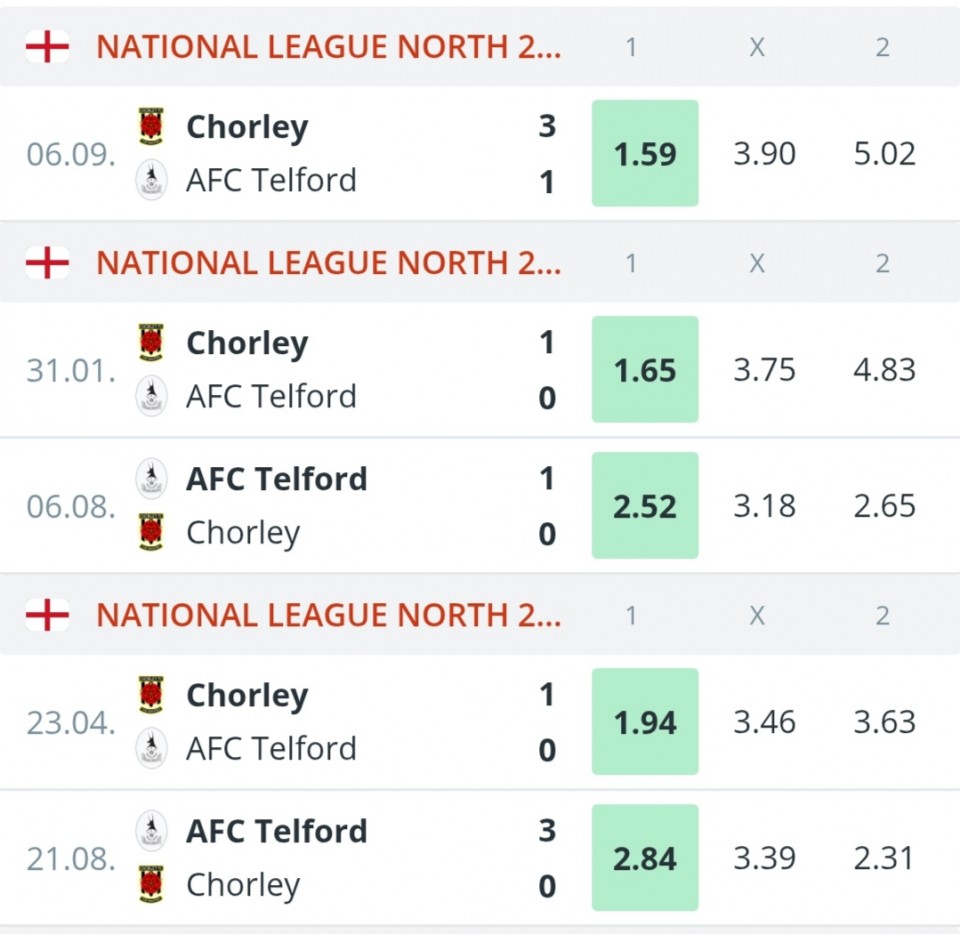Screen dimensions: 960x934
Task: Click the 3 - 0 score of the 21.08. match
Action: [x=546, y=858]
